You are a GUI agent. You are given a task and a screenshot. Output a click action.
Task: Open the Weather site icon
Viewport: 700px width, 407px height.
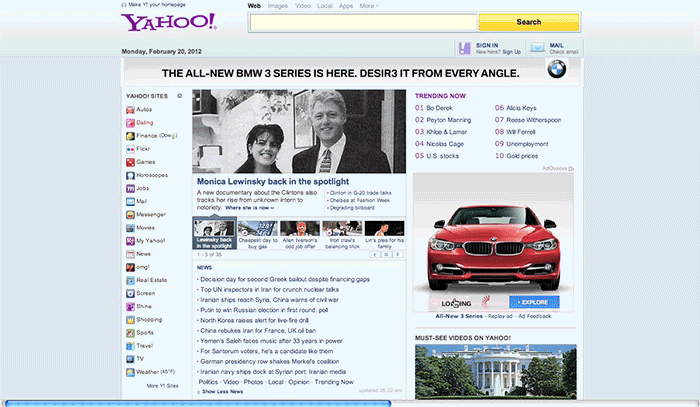[x=130, y=373]
